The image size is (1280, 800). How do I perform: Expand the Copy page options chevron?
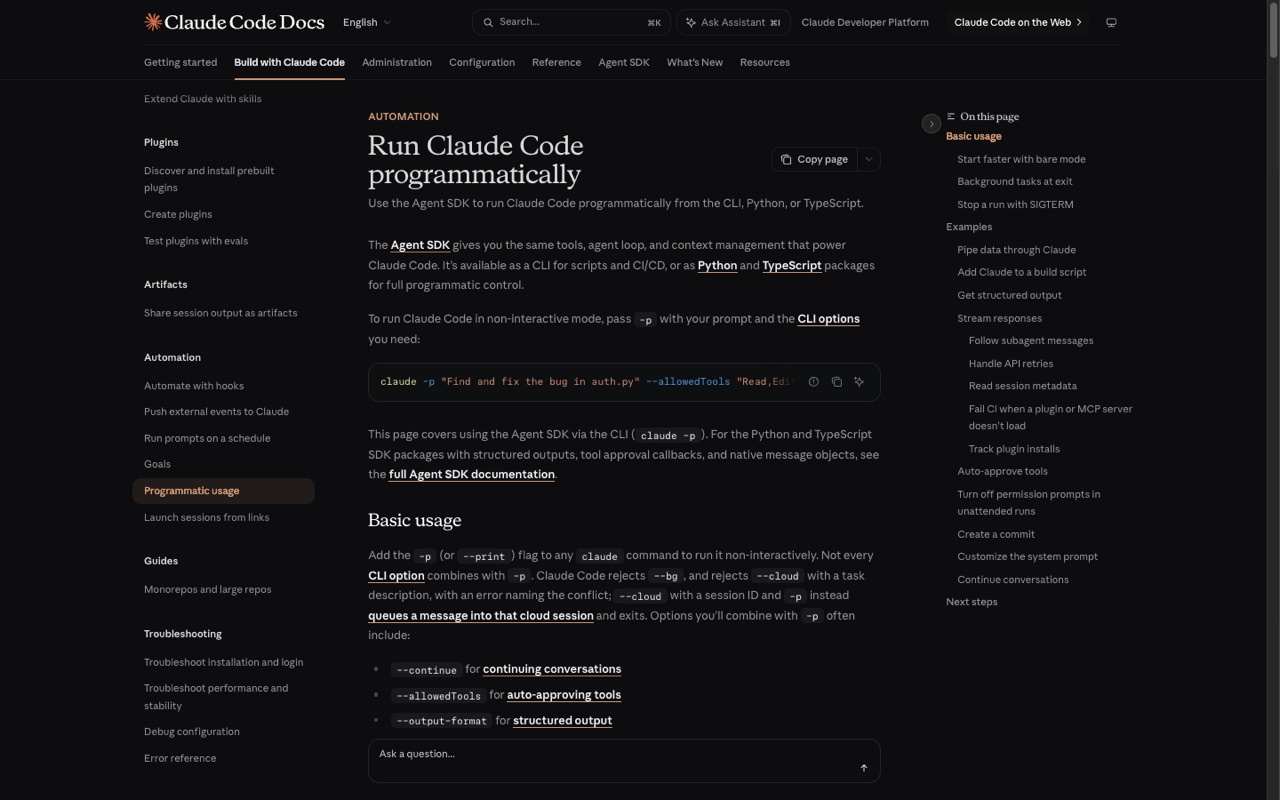(869, 159)
